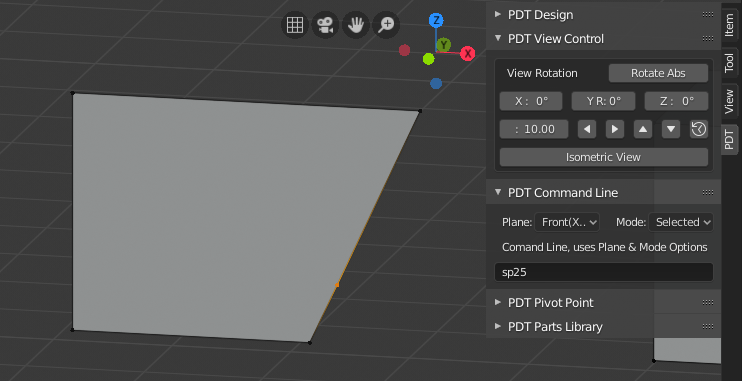This screenshot has width=742, height=381.
Task: Switch to camera view icon
Action: pos(325,25)
